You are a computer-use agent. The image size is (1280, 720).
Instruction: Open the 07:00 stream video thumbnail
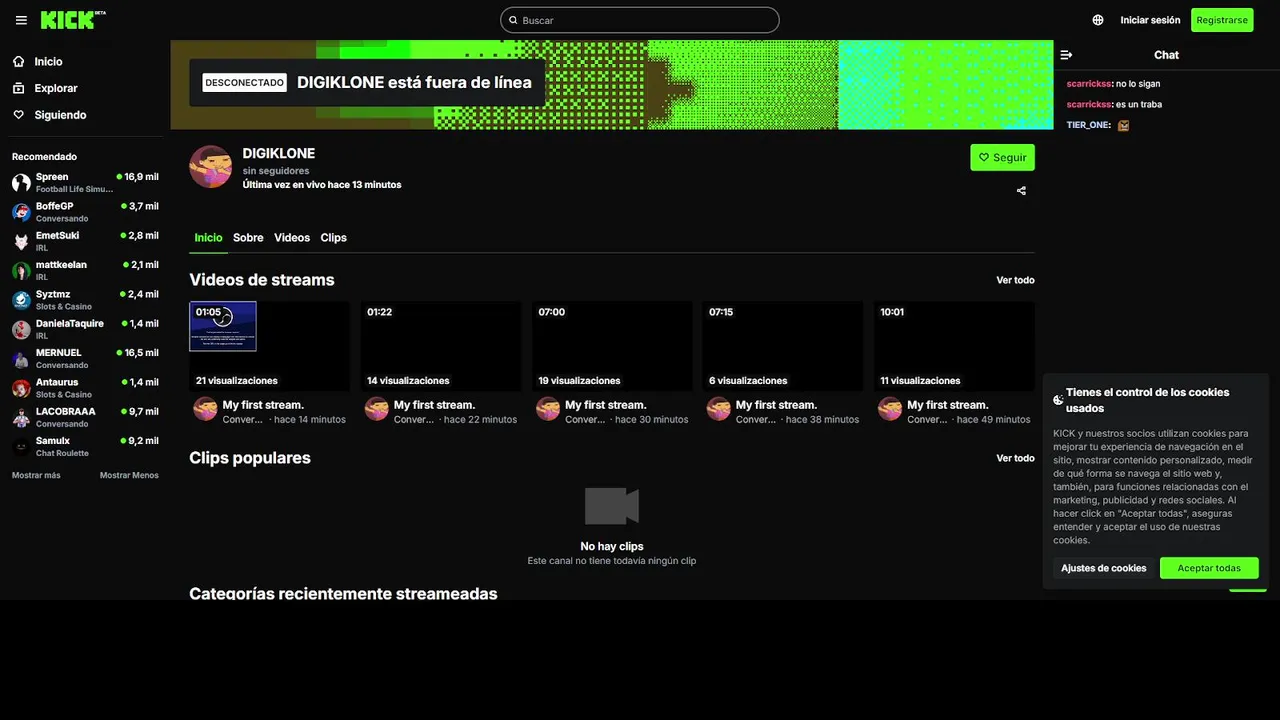(612, 346)
